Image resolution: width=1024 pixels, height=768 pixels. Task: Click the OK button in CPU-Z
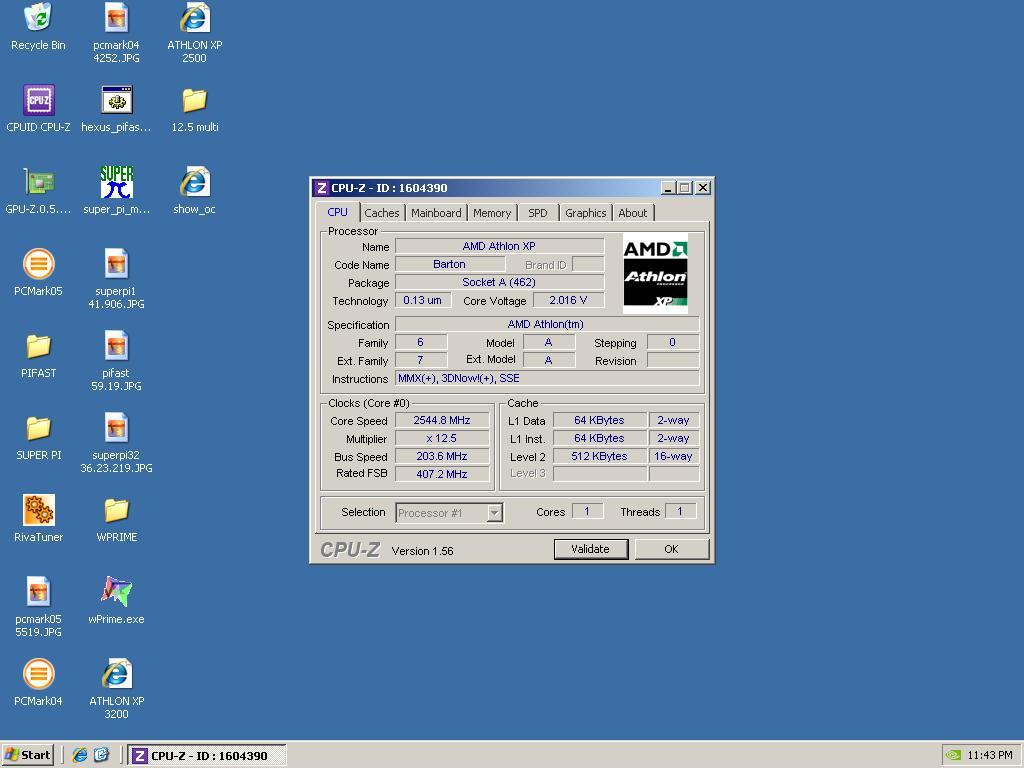pos(671,549)
